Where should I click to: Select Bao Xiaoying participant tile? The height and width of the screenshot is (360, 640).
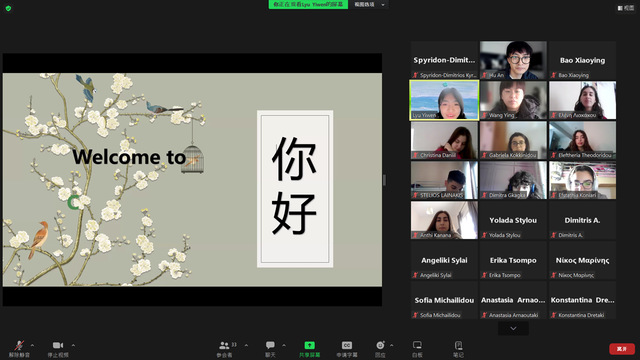click(582, 60)
